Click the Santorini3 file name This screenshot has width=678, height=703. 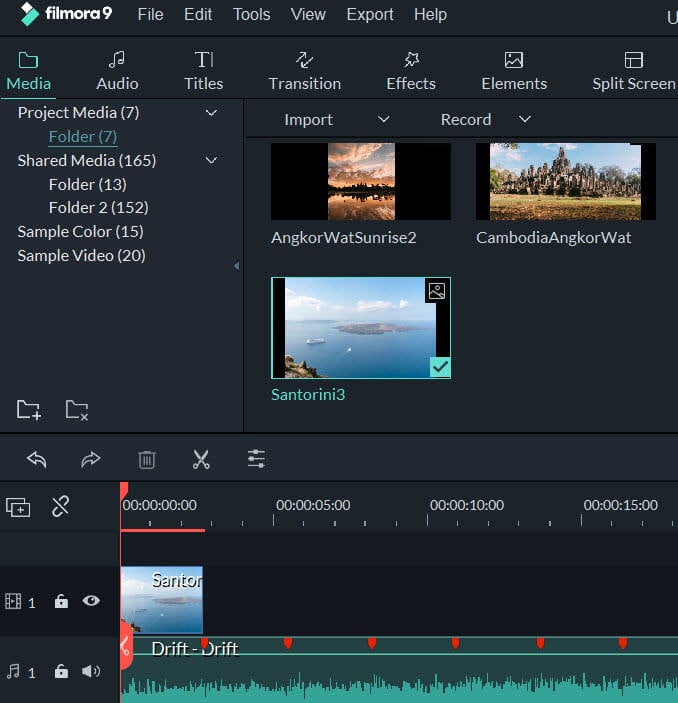pos(308,395)
